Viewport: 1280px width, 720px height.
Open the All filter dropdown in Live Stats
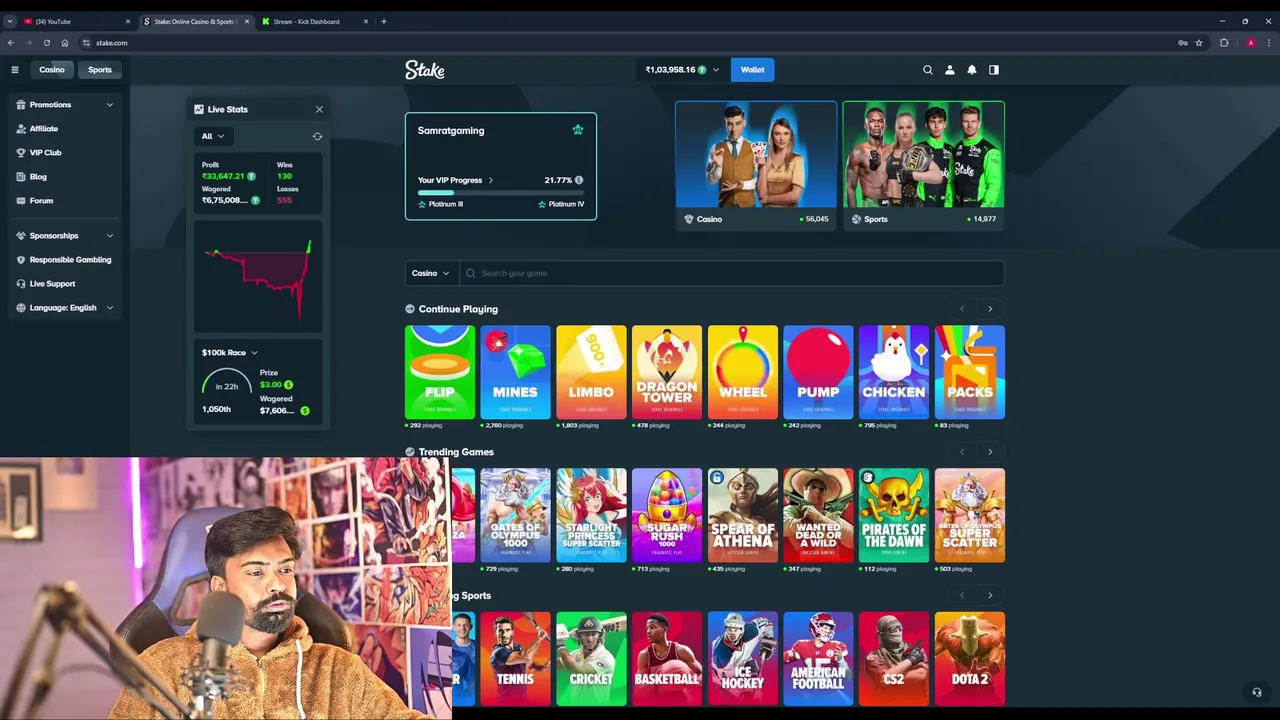click(212, 136)
